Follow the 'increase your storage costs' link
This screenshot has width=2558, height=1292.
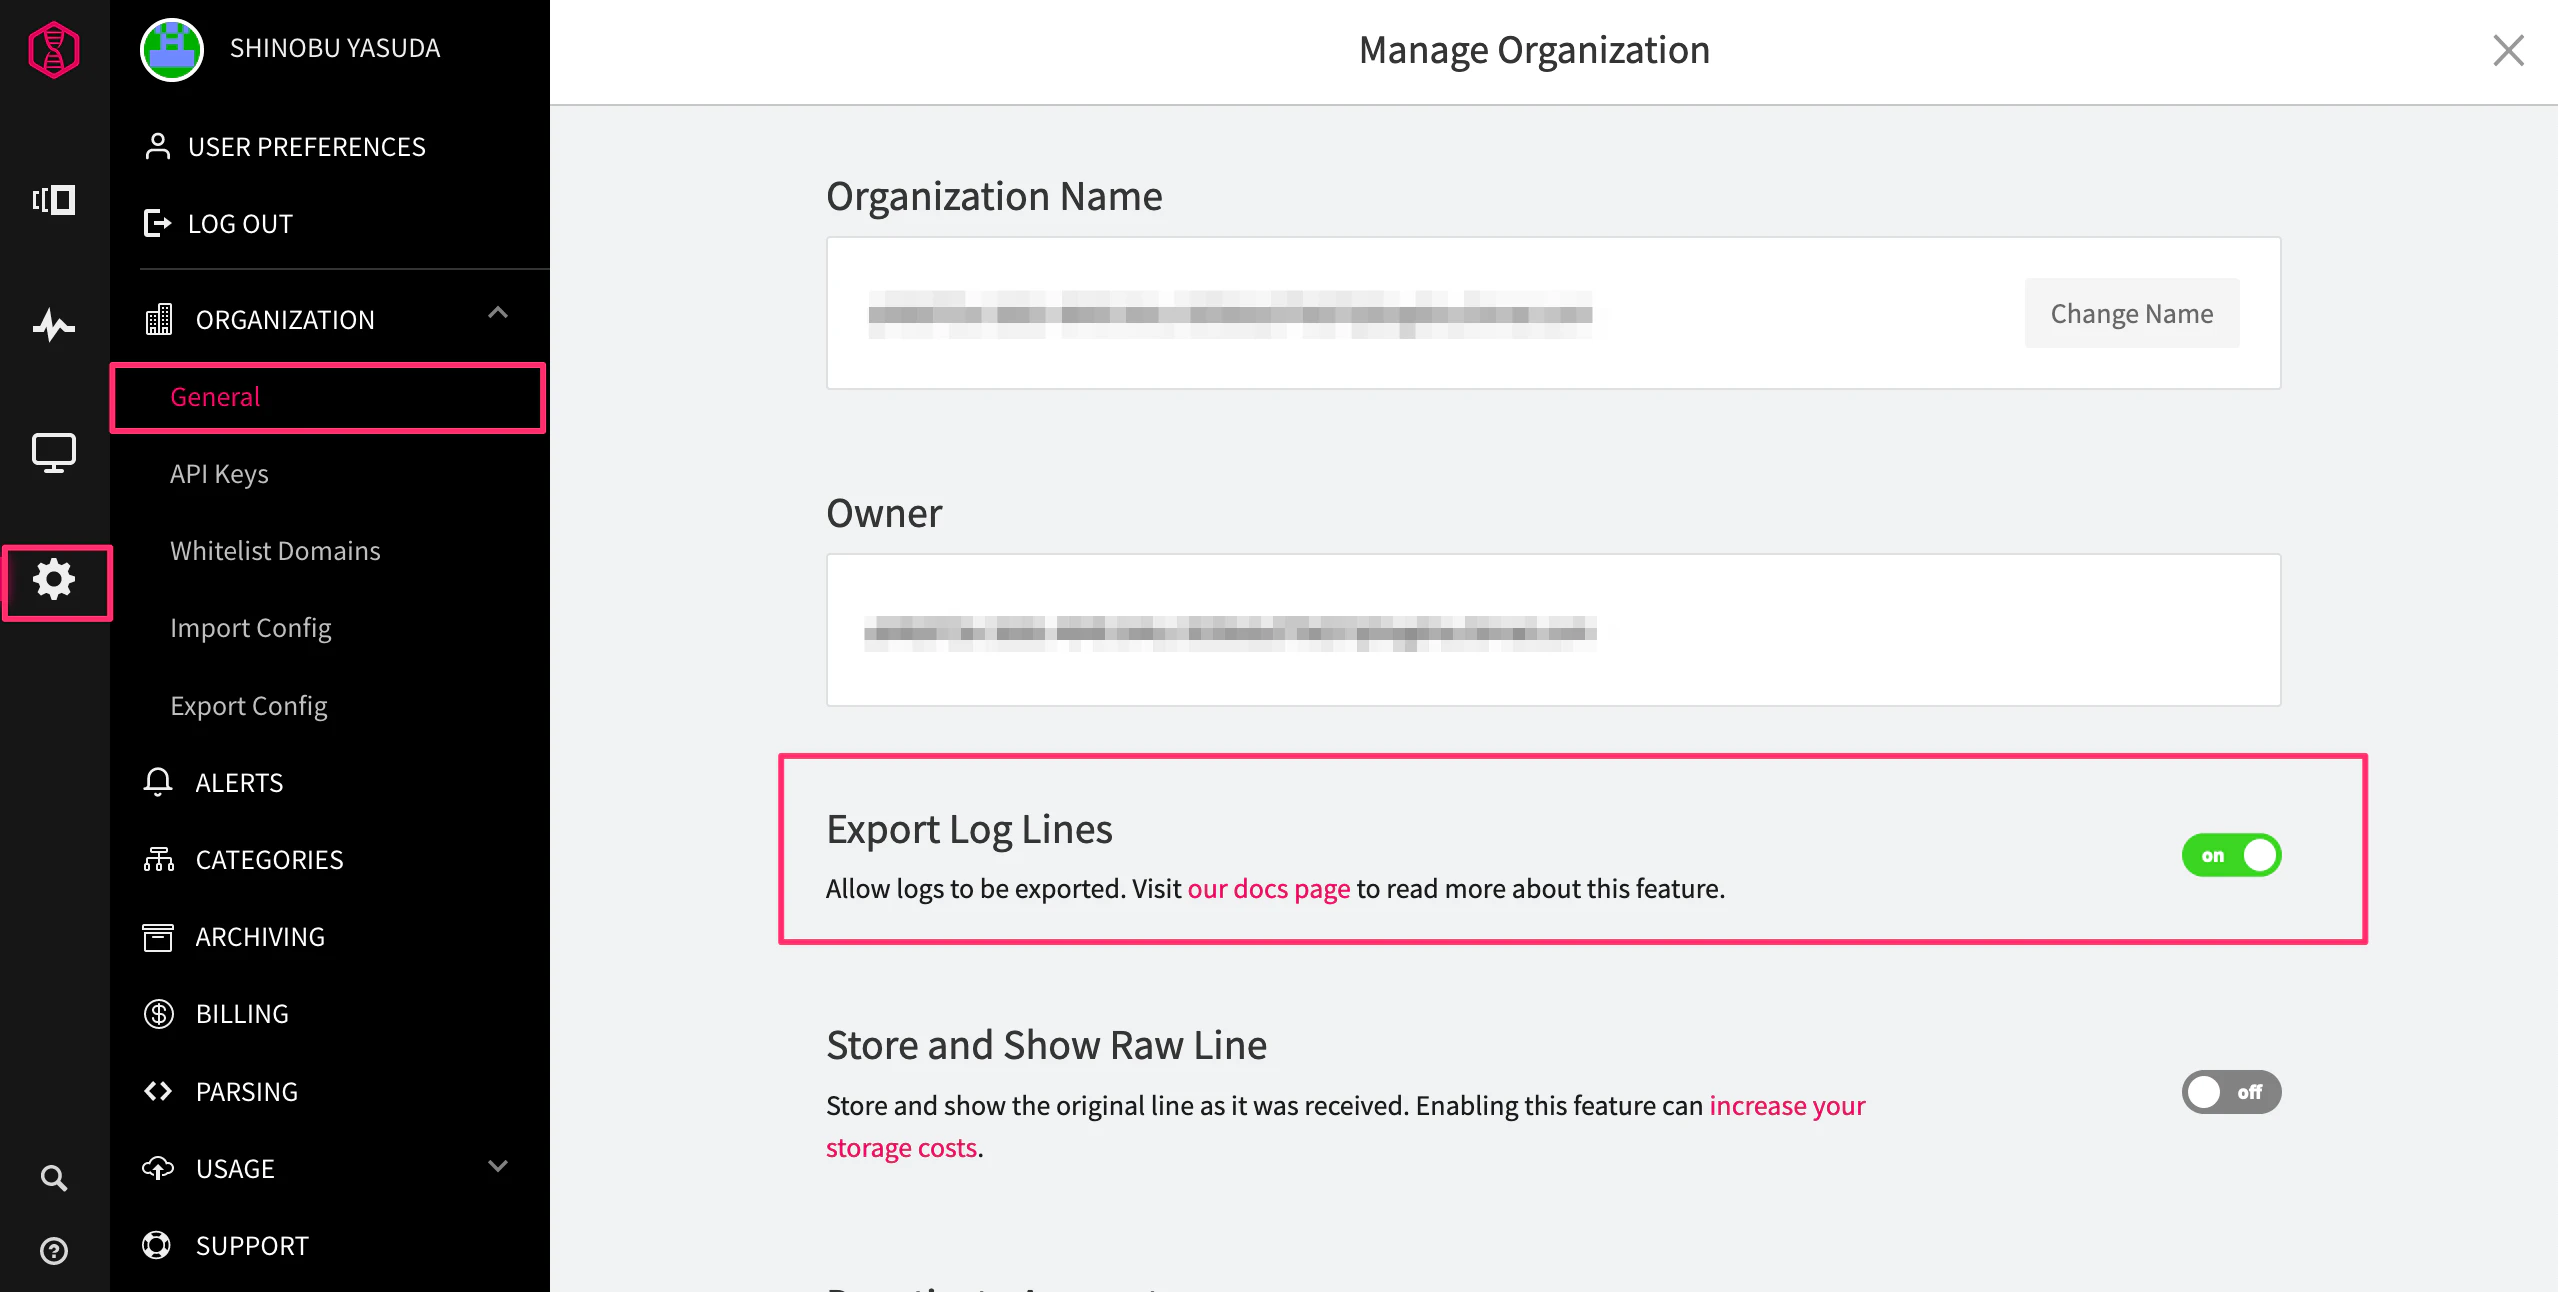point(1345,1126)
